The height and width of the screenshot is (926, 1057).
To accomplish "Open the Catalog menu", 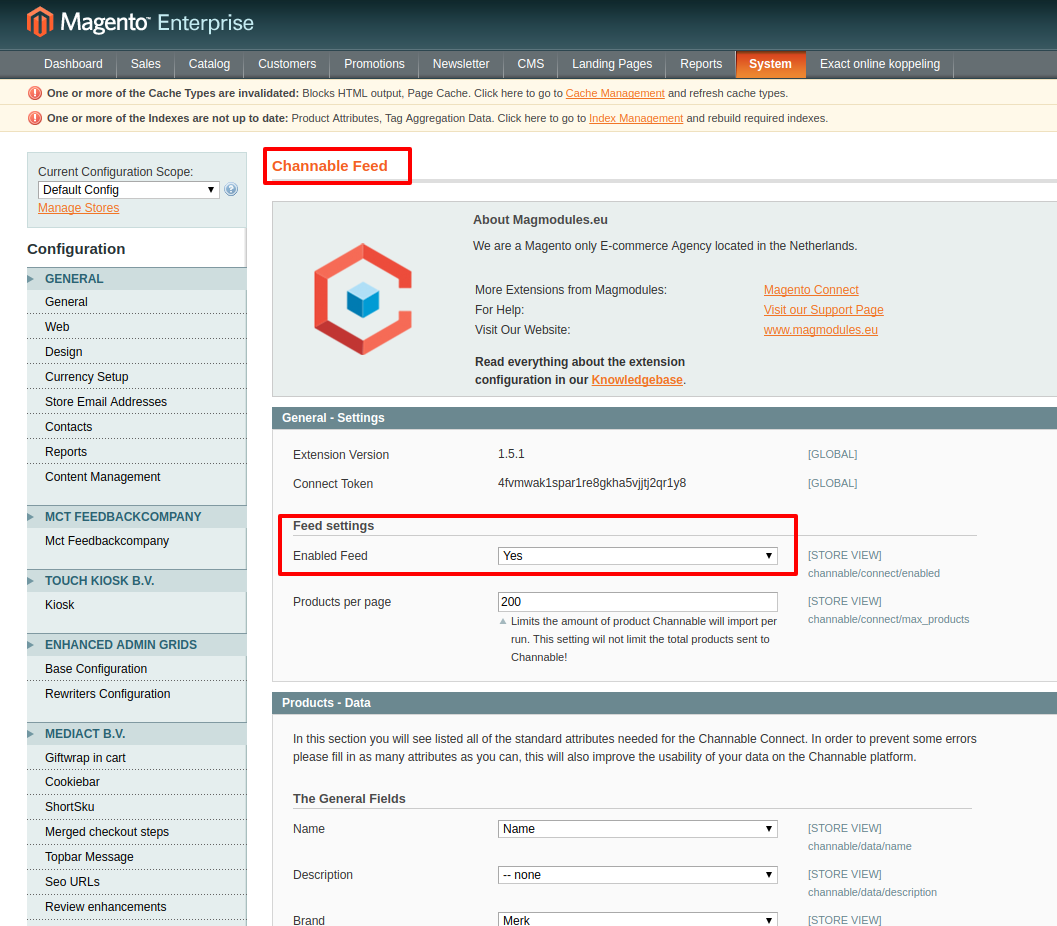I will (x=209, y=64).
